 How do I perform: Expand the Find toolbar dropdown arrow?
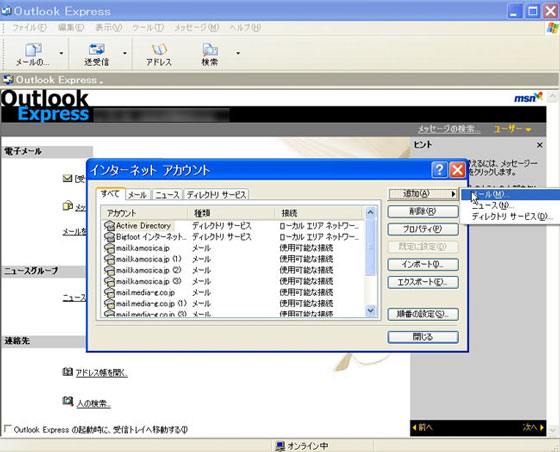[x=238, y=54]
